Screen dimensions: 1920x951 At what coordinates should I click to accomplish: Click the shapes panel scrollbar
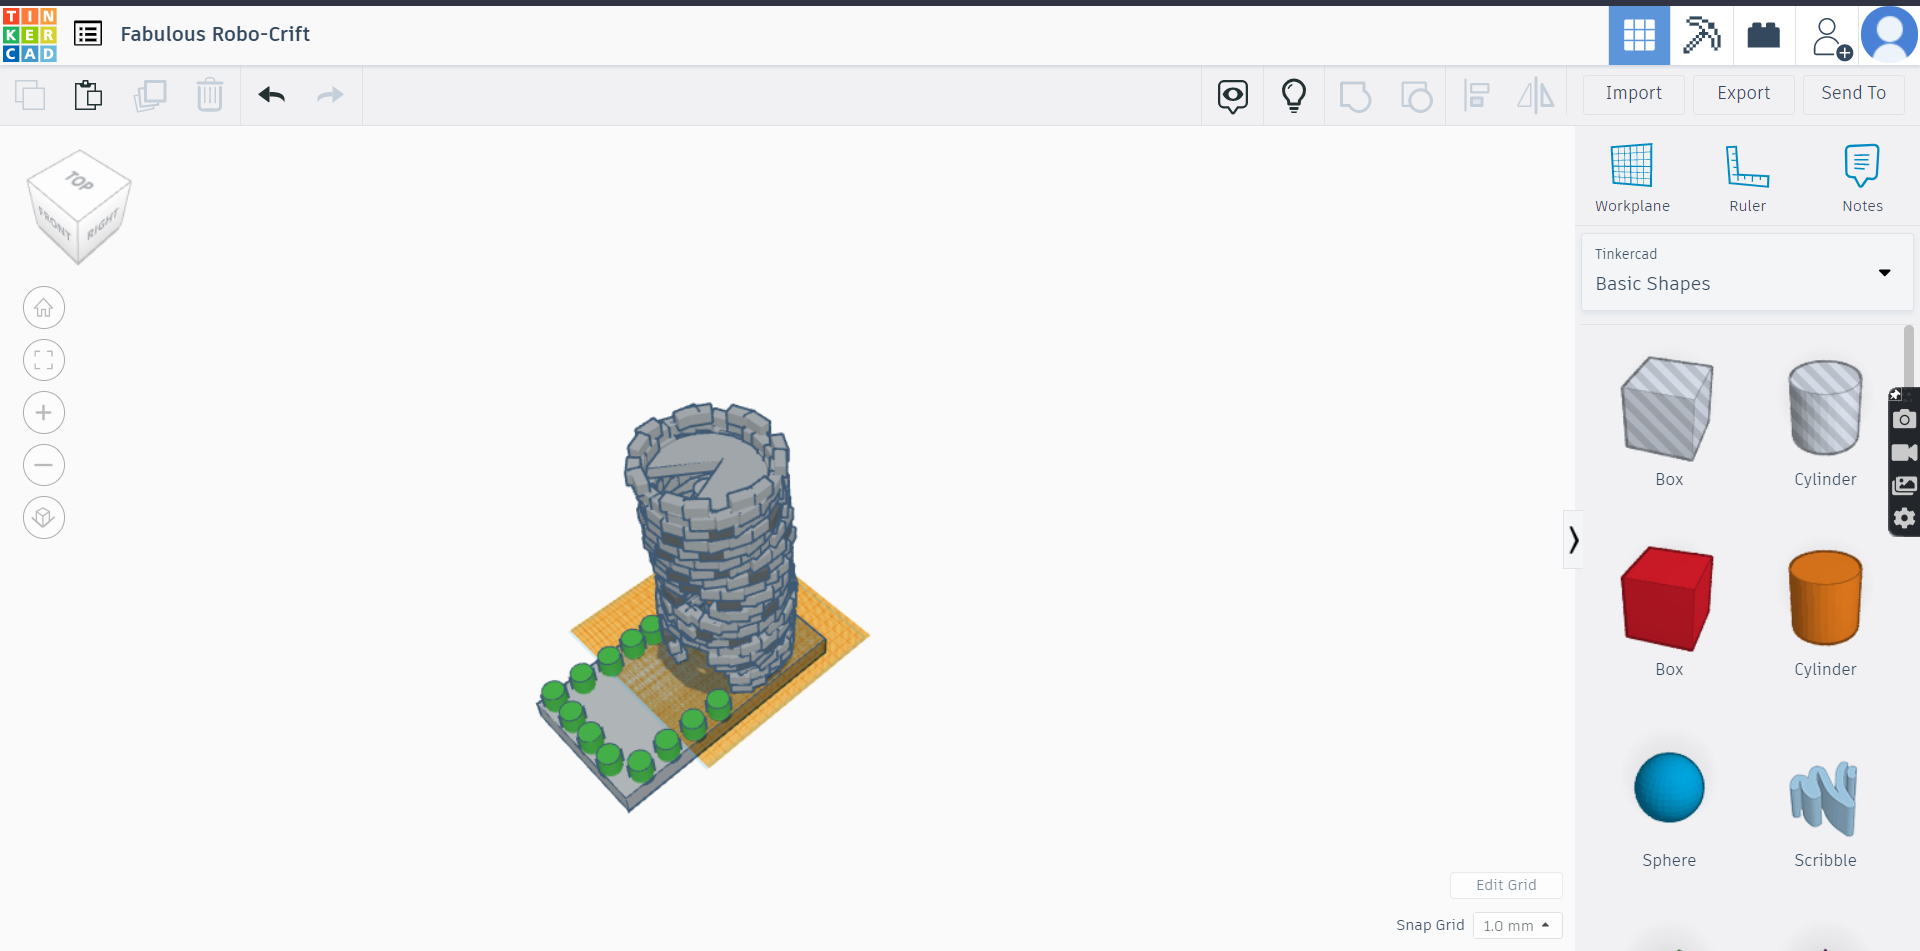click(1909, 356)
